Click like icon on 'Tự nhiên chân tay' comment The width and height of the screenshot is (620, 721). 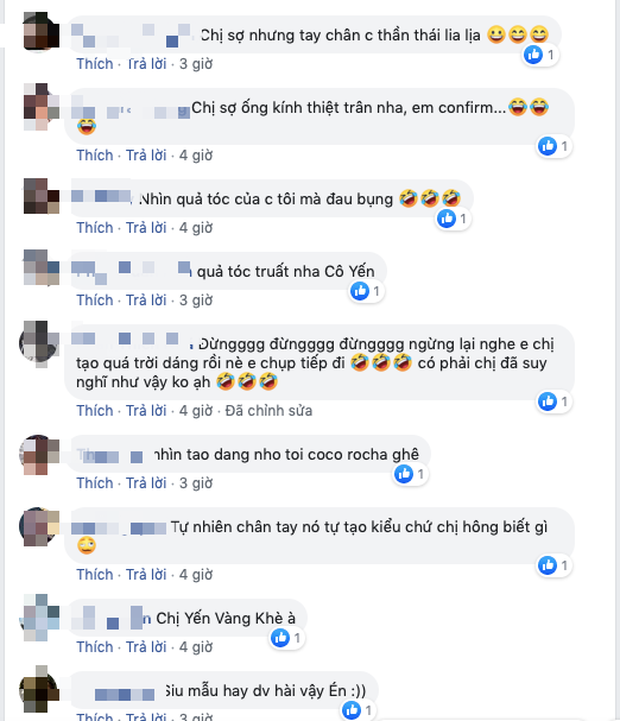coord(547,565)
